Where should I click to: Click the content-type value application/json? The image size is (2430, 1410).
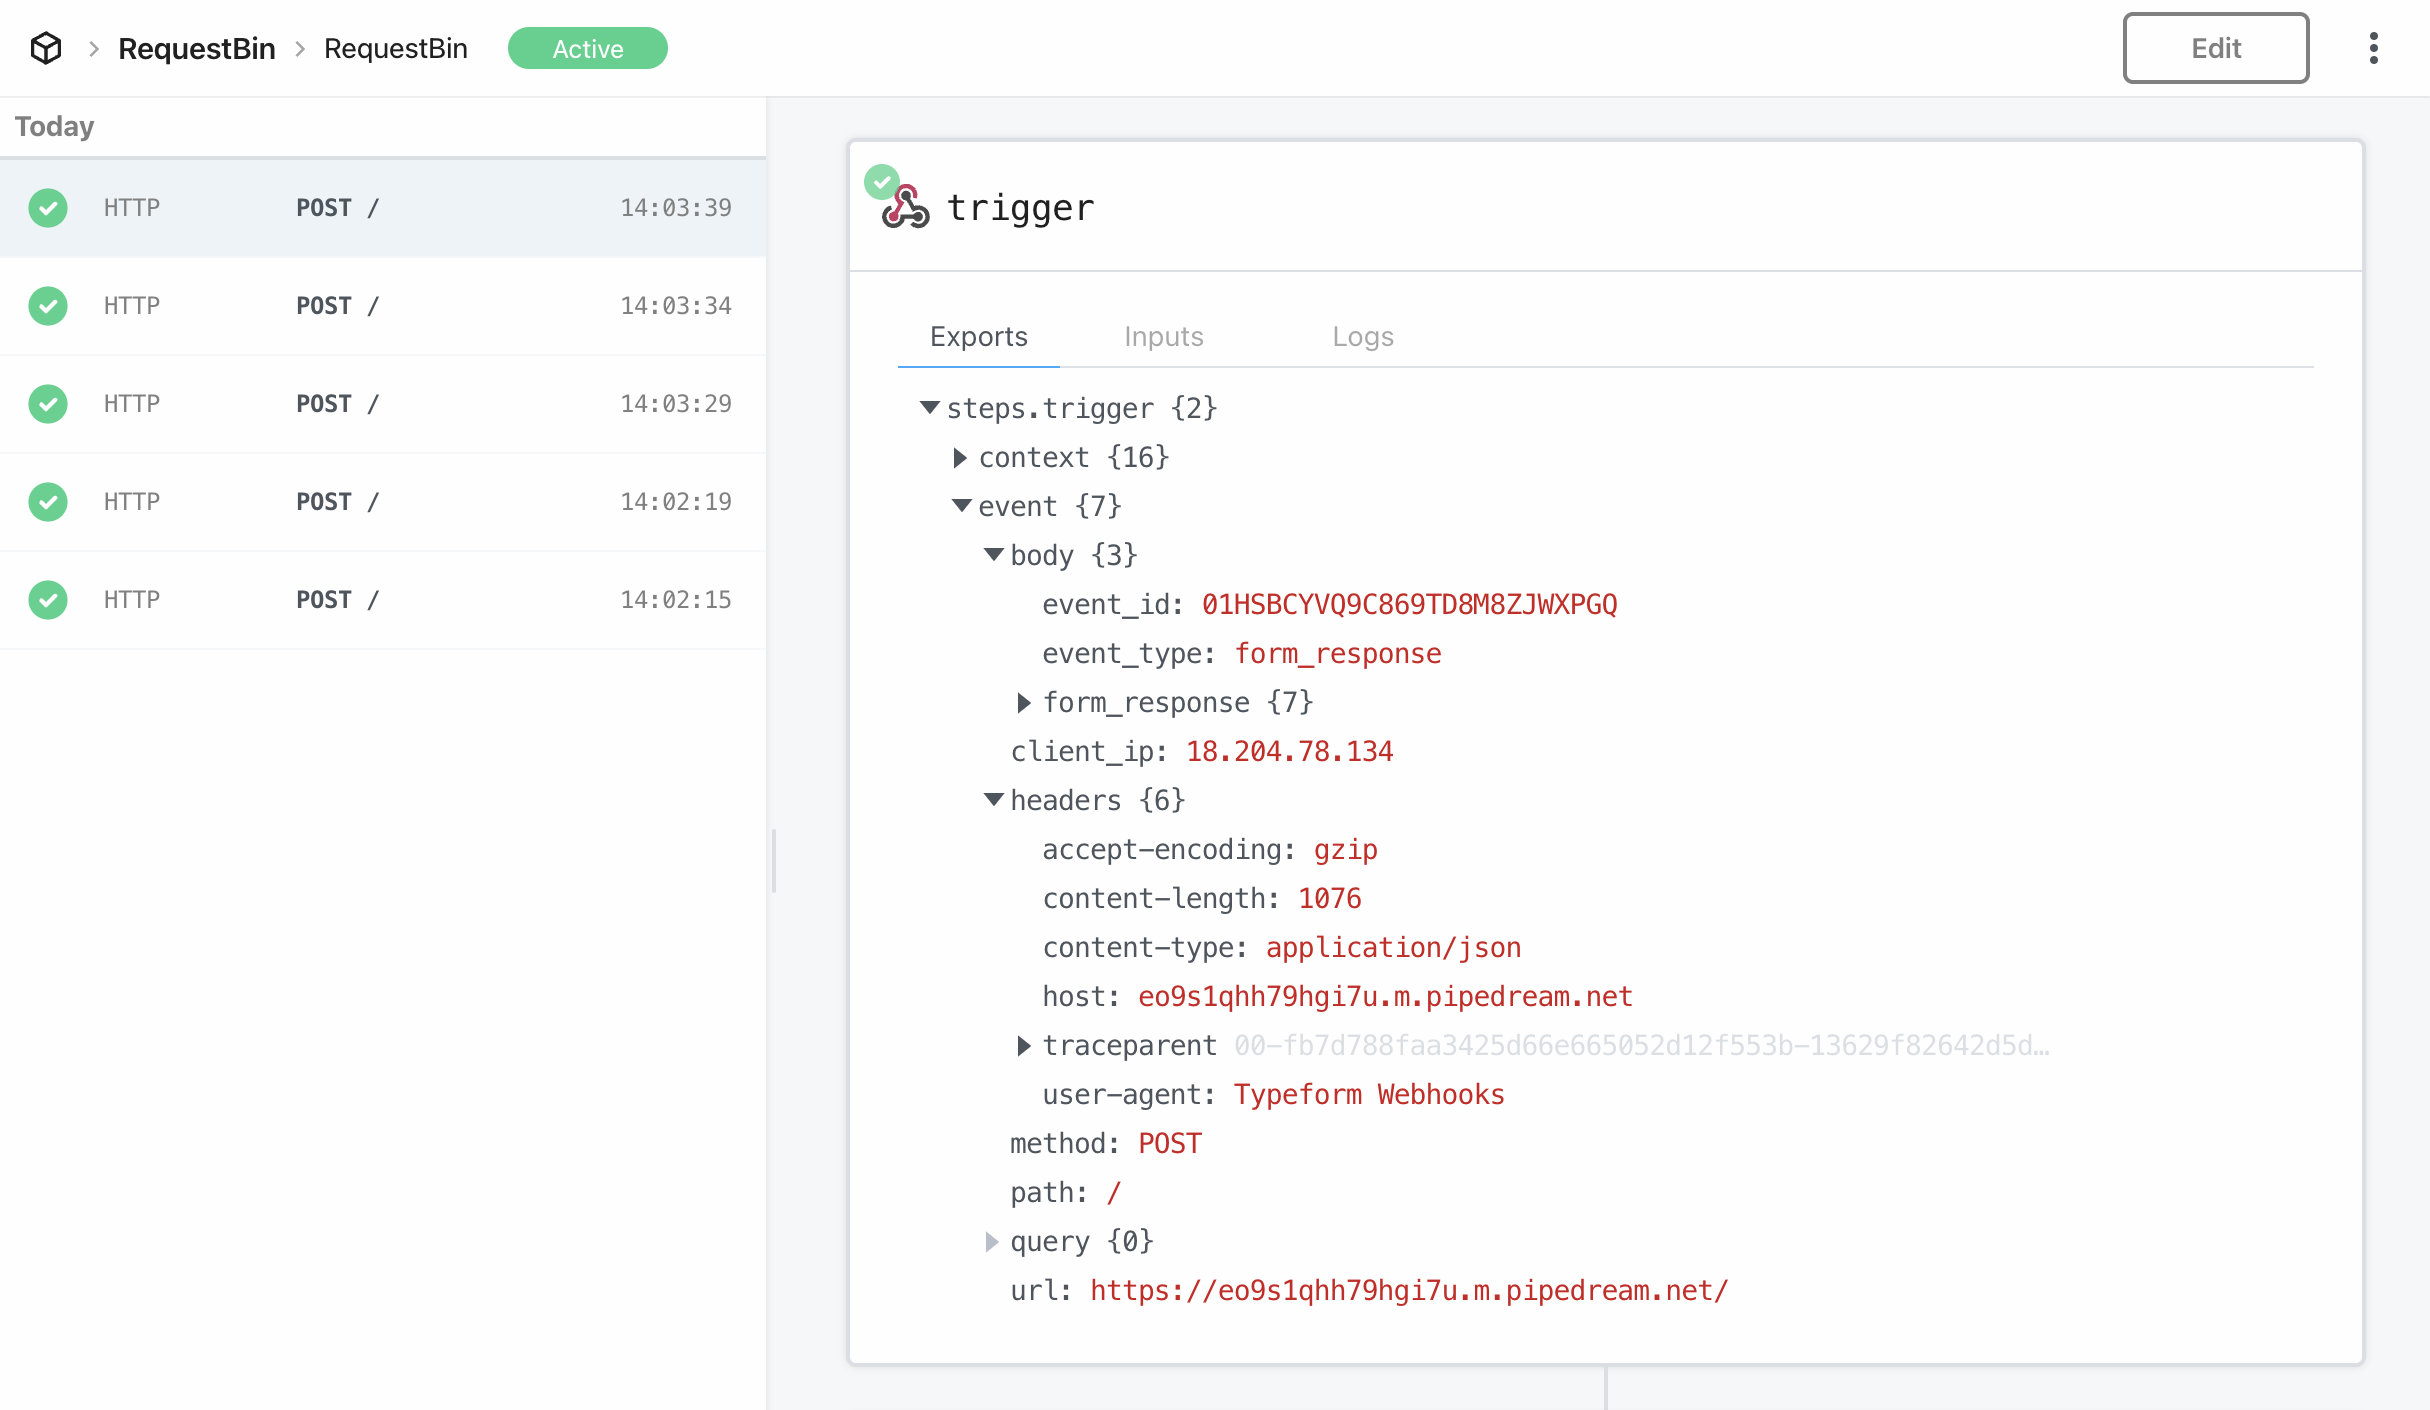(x=1394, y=948)
